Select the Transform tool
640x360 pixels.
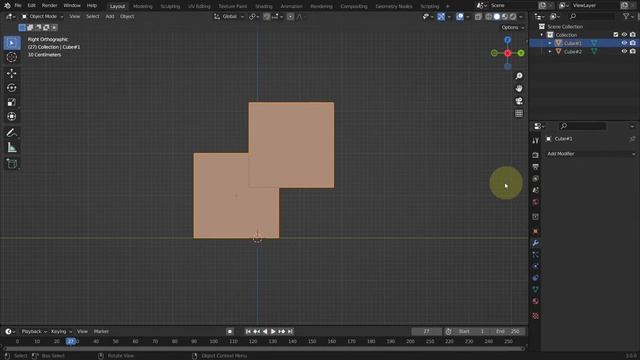click(12, 117)
